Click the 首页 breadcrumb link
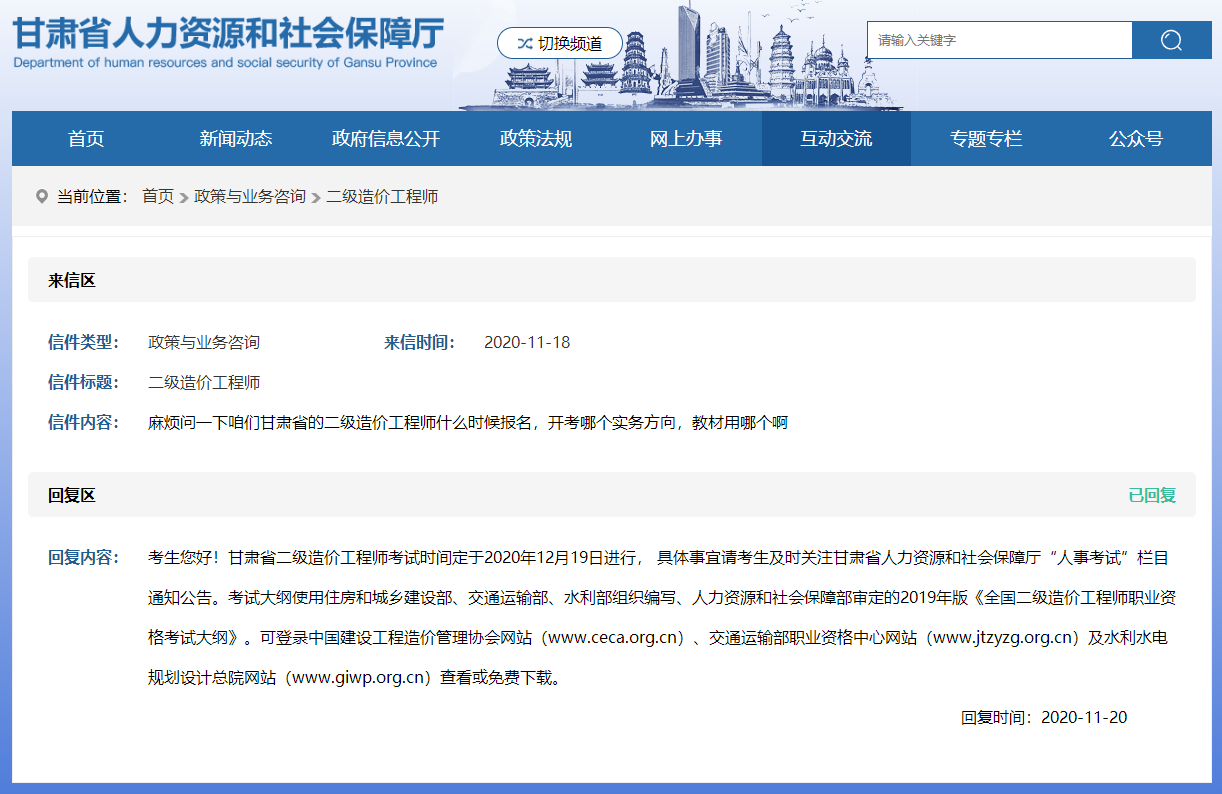Screen dimensions: 1222x794 pos(157,196)
